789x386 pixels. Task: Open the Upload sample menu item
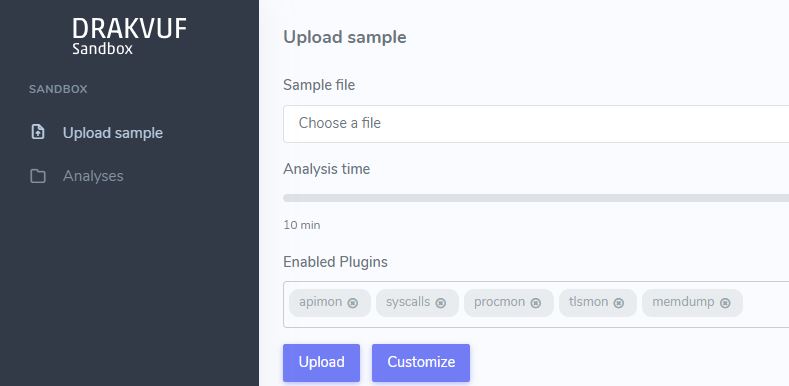113,133
